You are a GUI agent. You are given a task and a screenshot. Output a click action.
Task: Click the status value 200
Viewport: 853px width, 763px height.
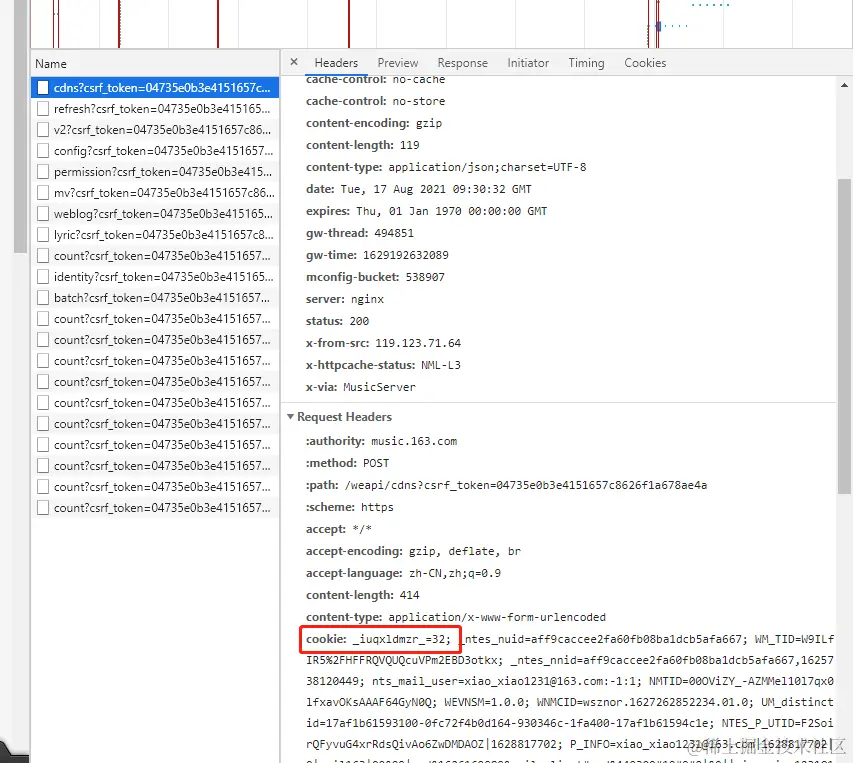(x=359, y=321)
